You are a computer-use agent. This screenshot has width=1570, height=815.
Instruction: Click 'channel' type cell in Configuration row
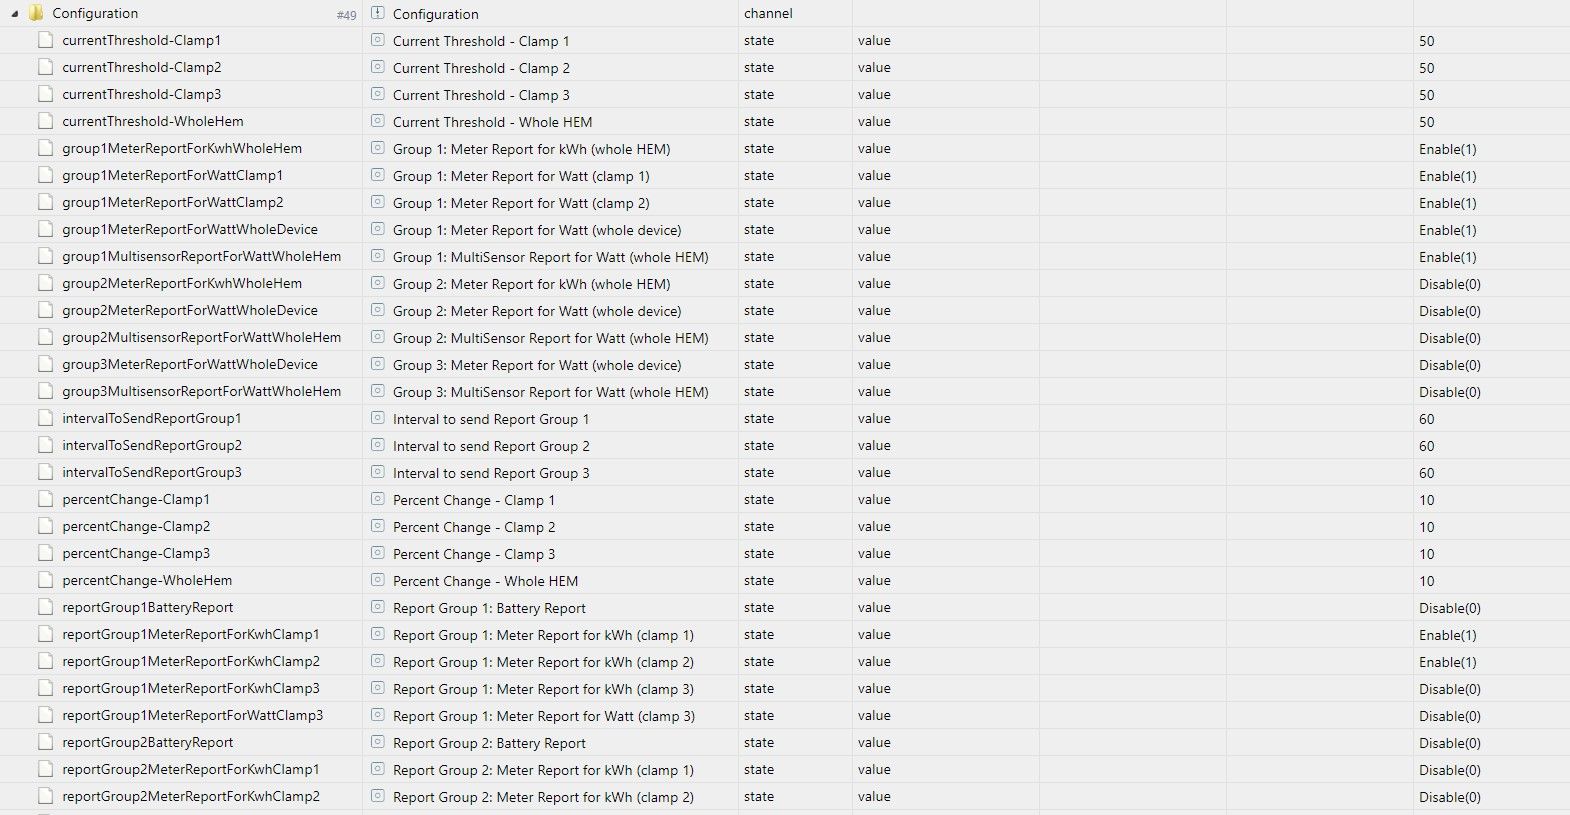click(768, 13)
